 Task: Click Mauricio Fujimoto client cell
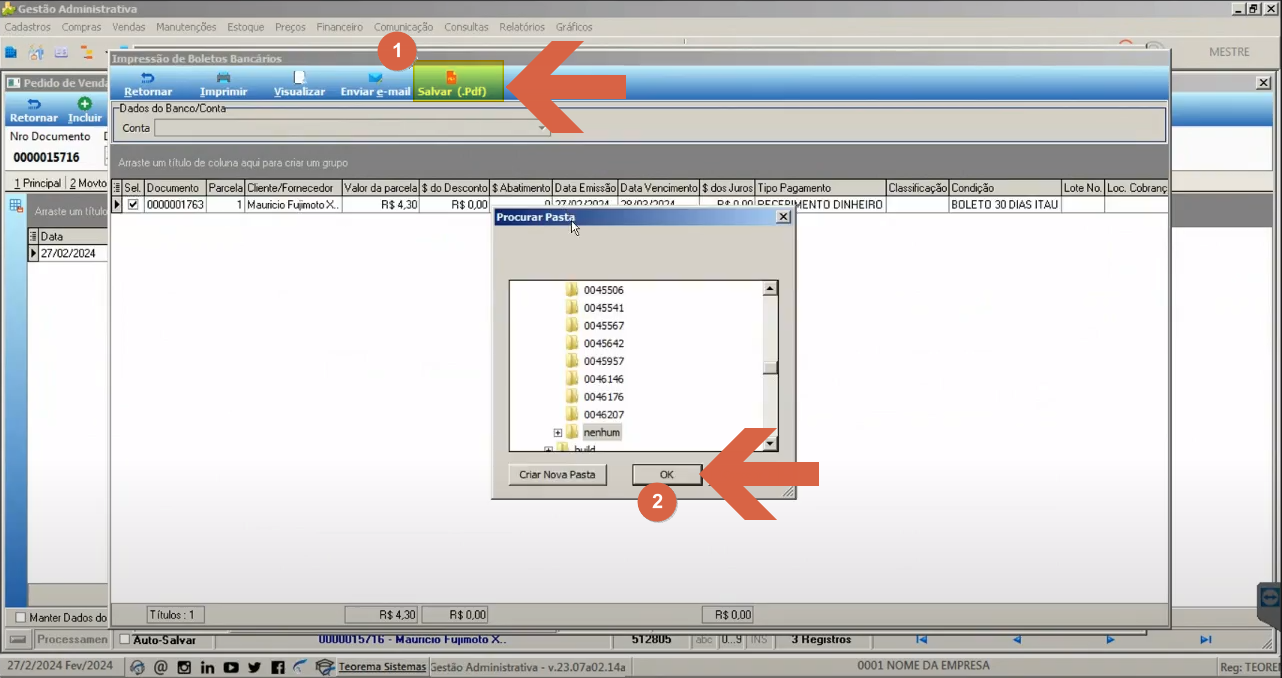(292, 205)
